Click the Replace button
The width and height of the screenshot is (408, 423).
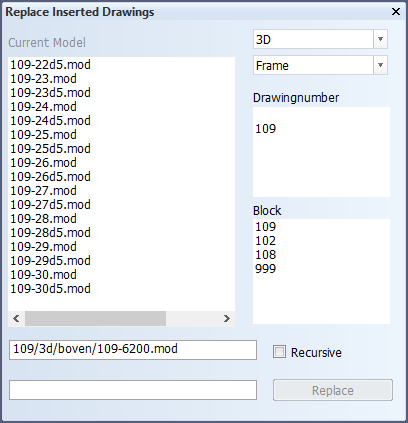pos(333,390)
